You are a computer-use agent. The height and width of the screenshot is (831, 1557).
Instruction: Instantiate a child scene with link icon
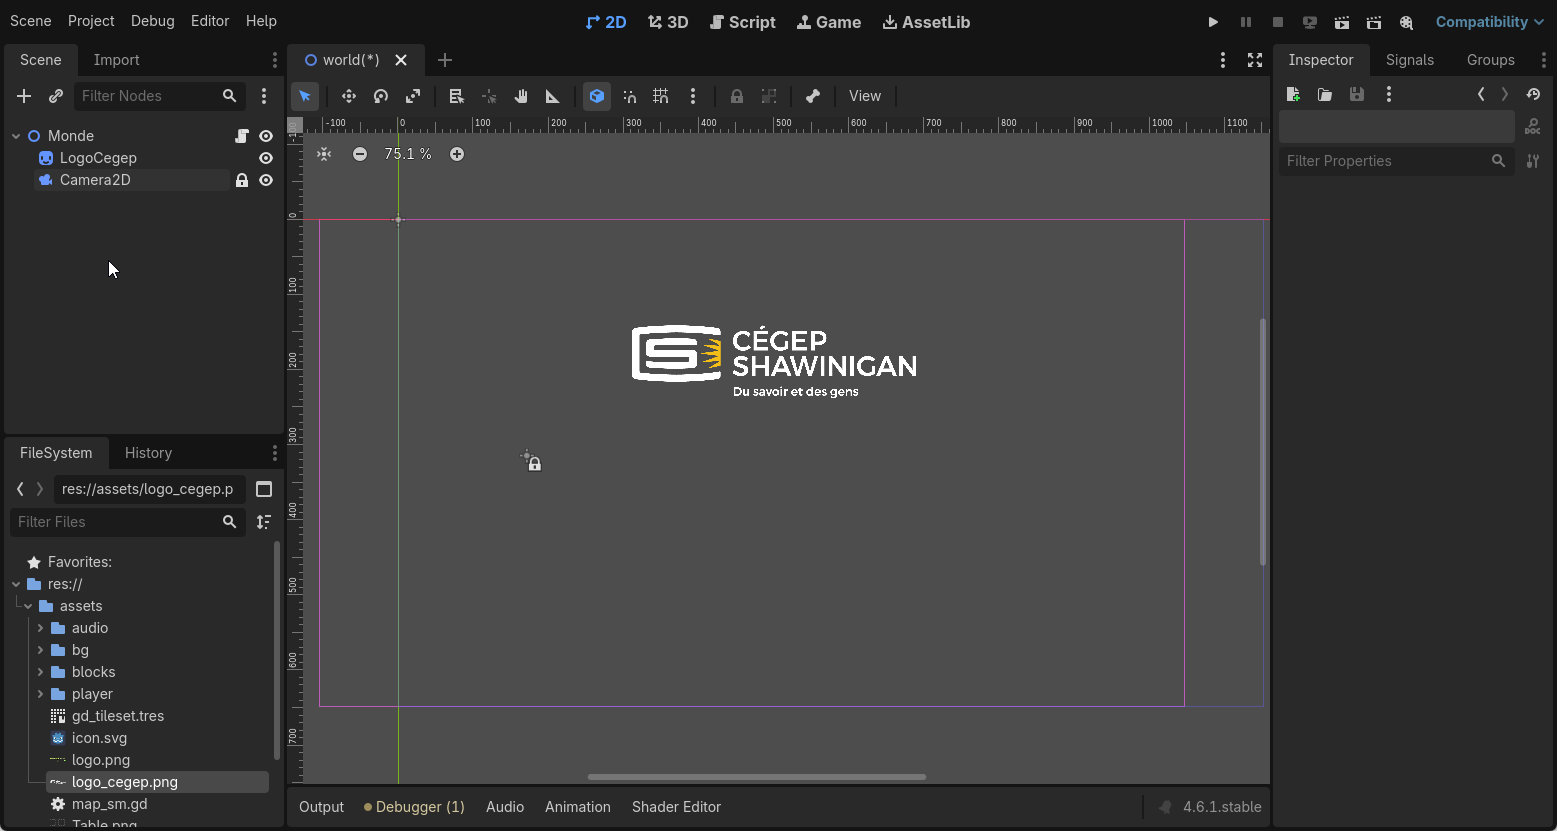56,96
